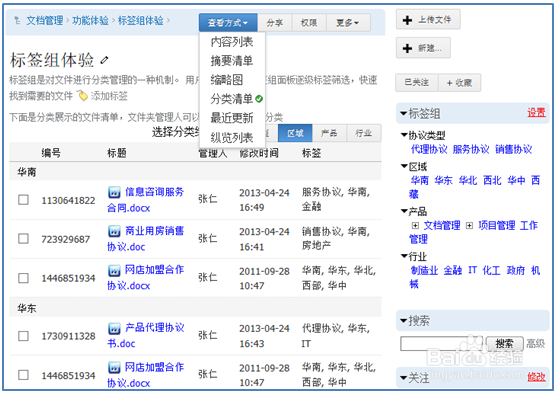This screenshot has height=394, width=556.
Task: Switch to the 产品 category tab
Action: (329, 133)
